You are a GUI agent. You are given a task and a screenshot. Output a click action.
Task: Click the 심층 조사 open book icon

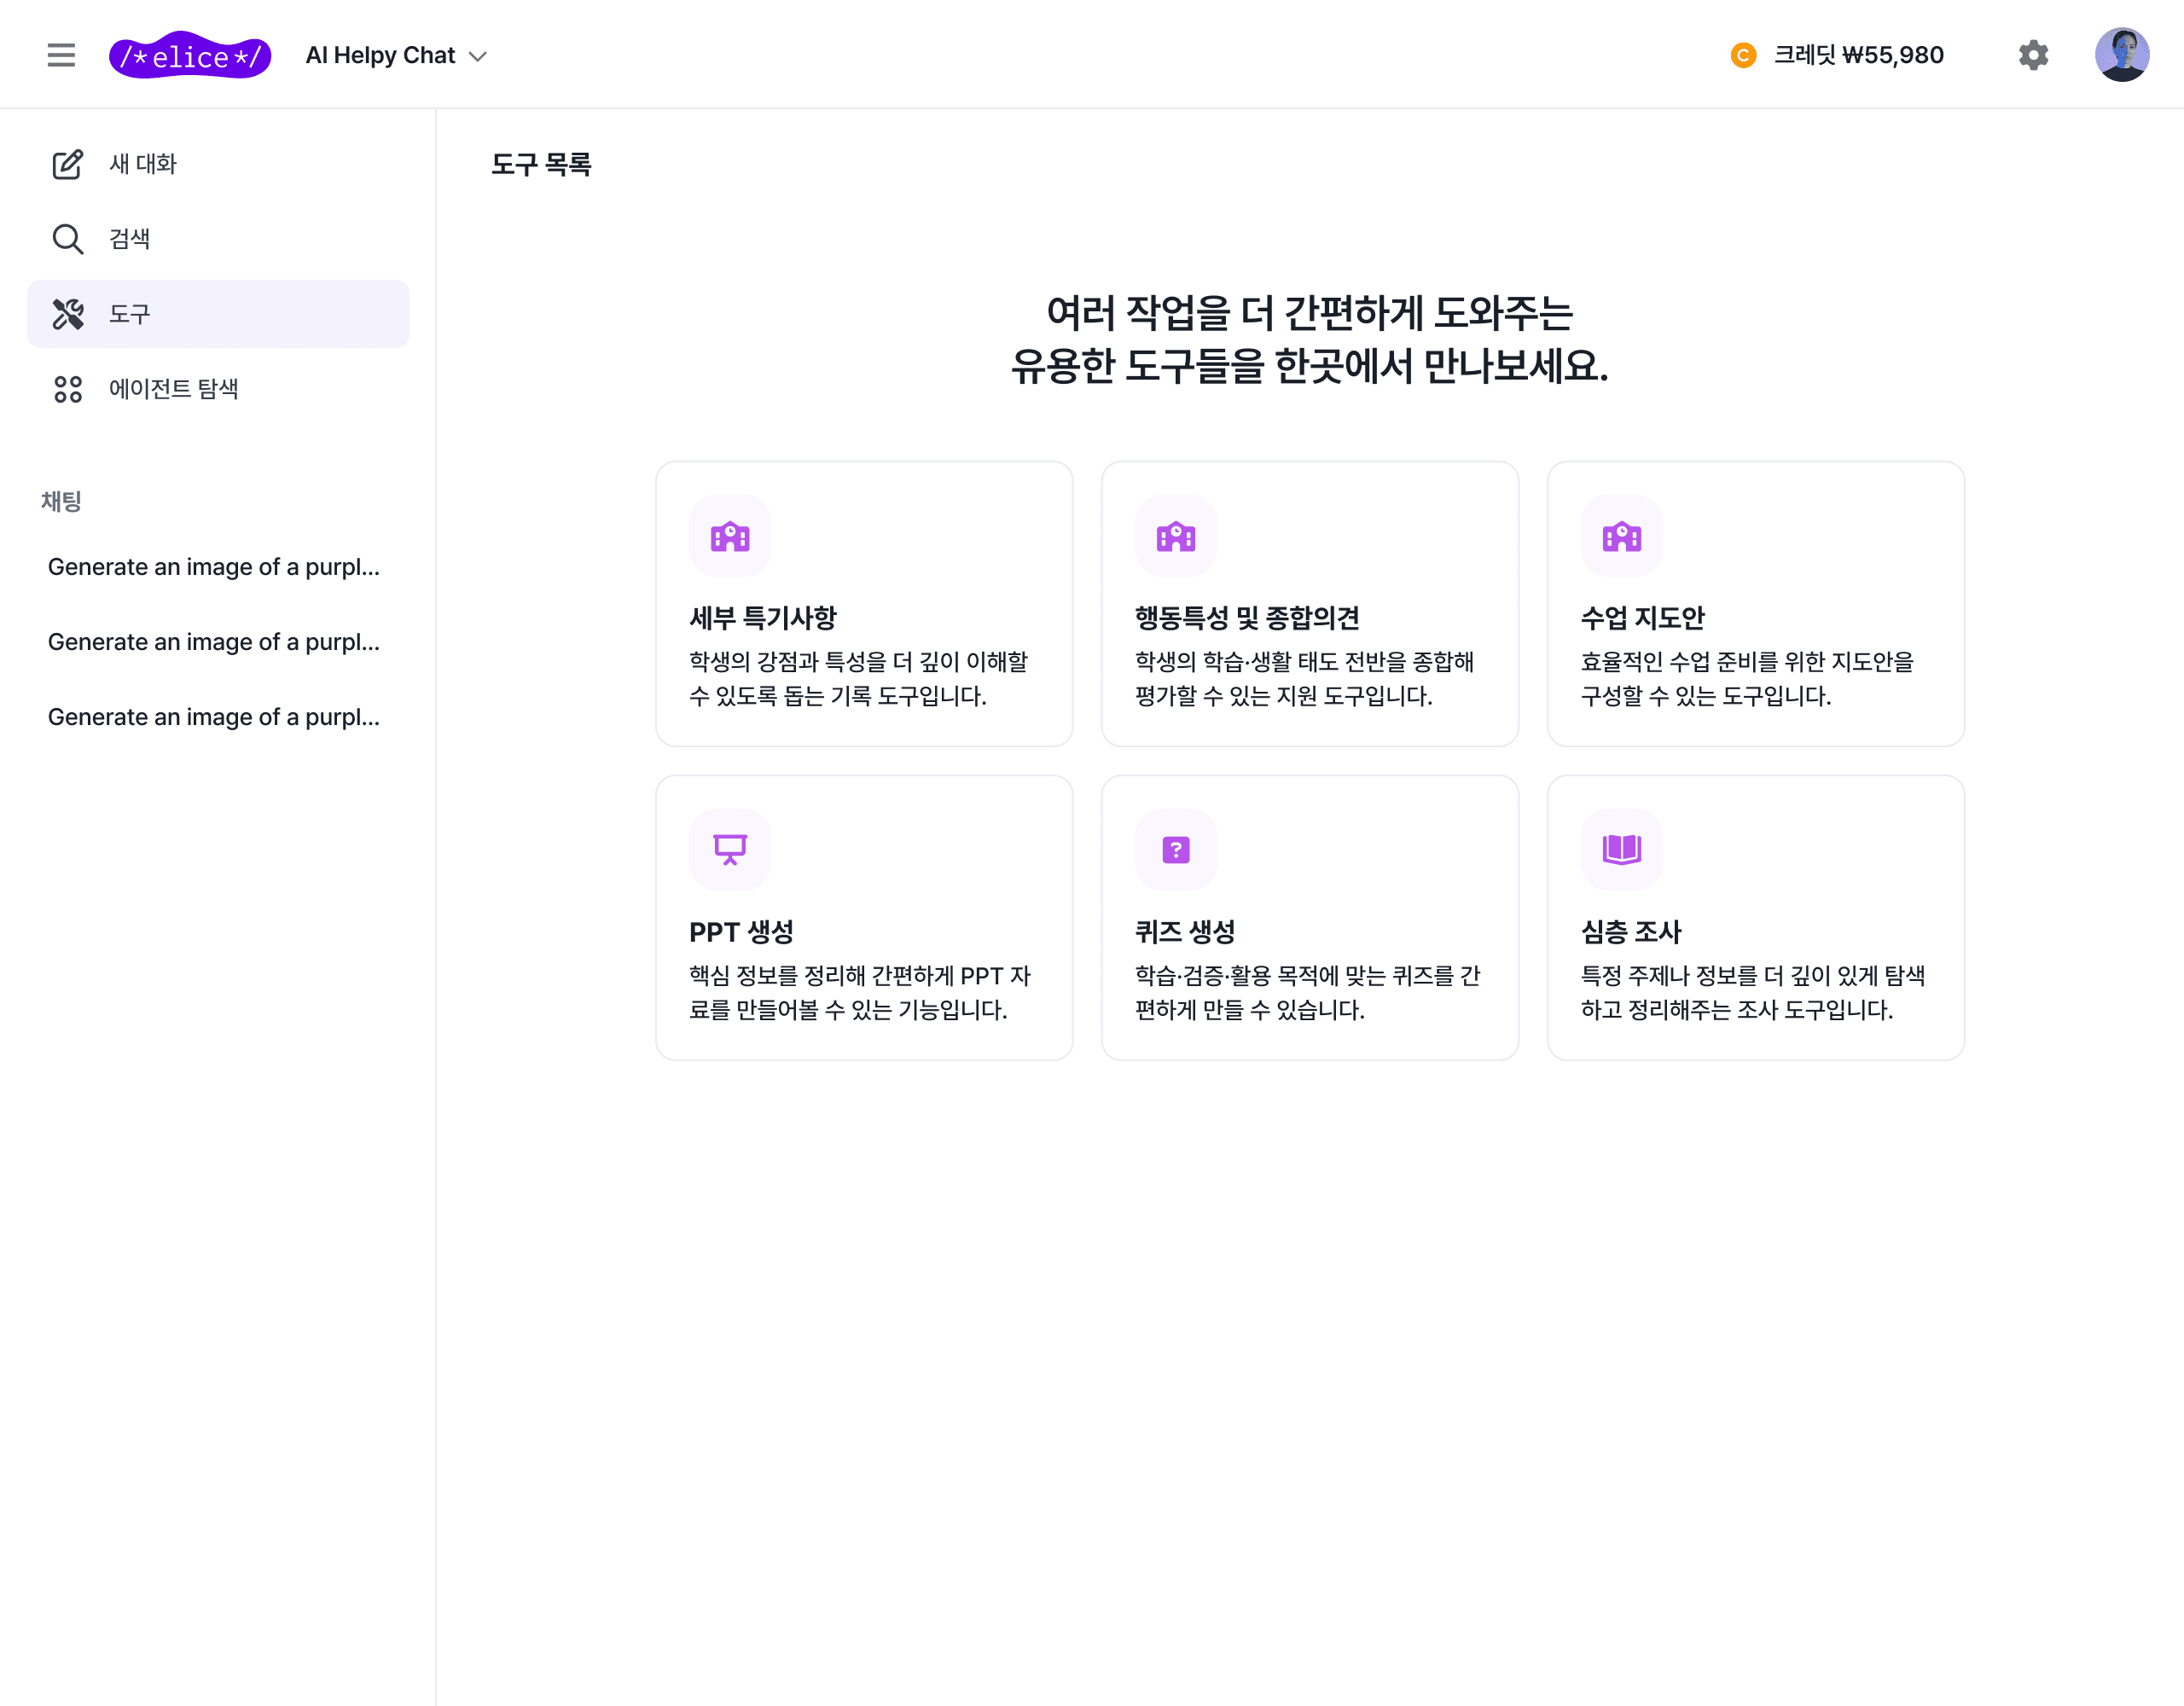click(1621, 849)
